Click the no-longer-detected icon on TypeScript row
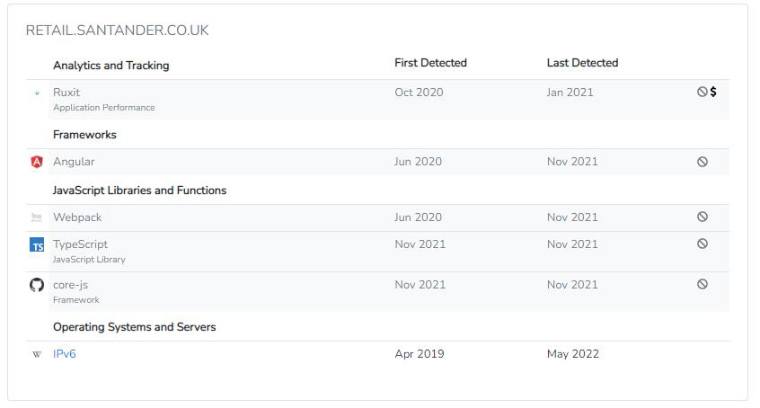 pos(702,244)
